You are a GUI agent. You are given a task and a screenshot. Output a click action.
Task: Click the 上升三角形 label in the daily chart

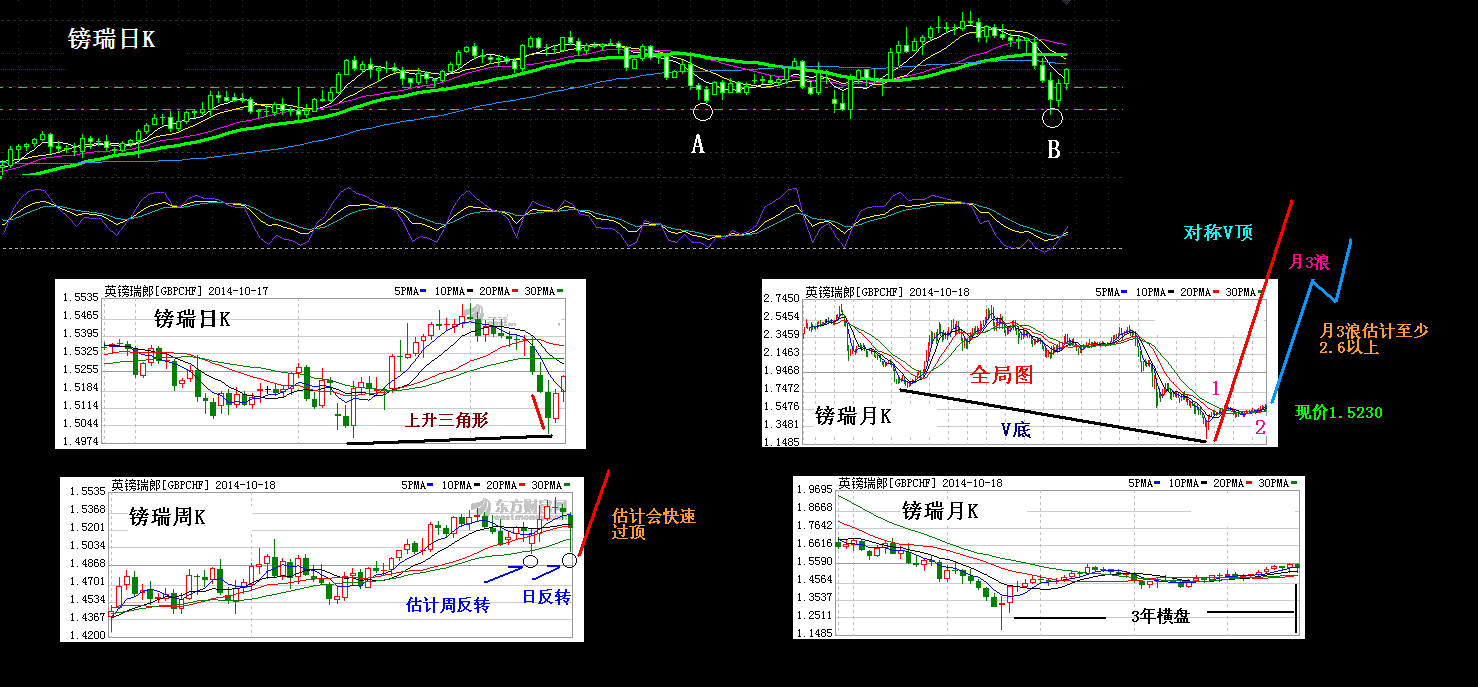(x=446, y=420)
